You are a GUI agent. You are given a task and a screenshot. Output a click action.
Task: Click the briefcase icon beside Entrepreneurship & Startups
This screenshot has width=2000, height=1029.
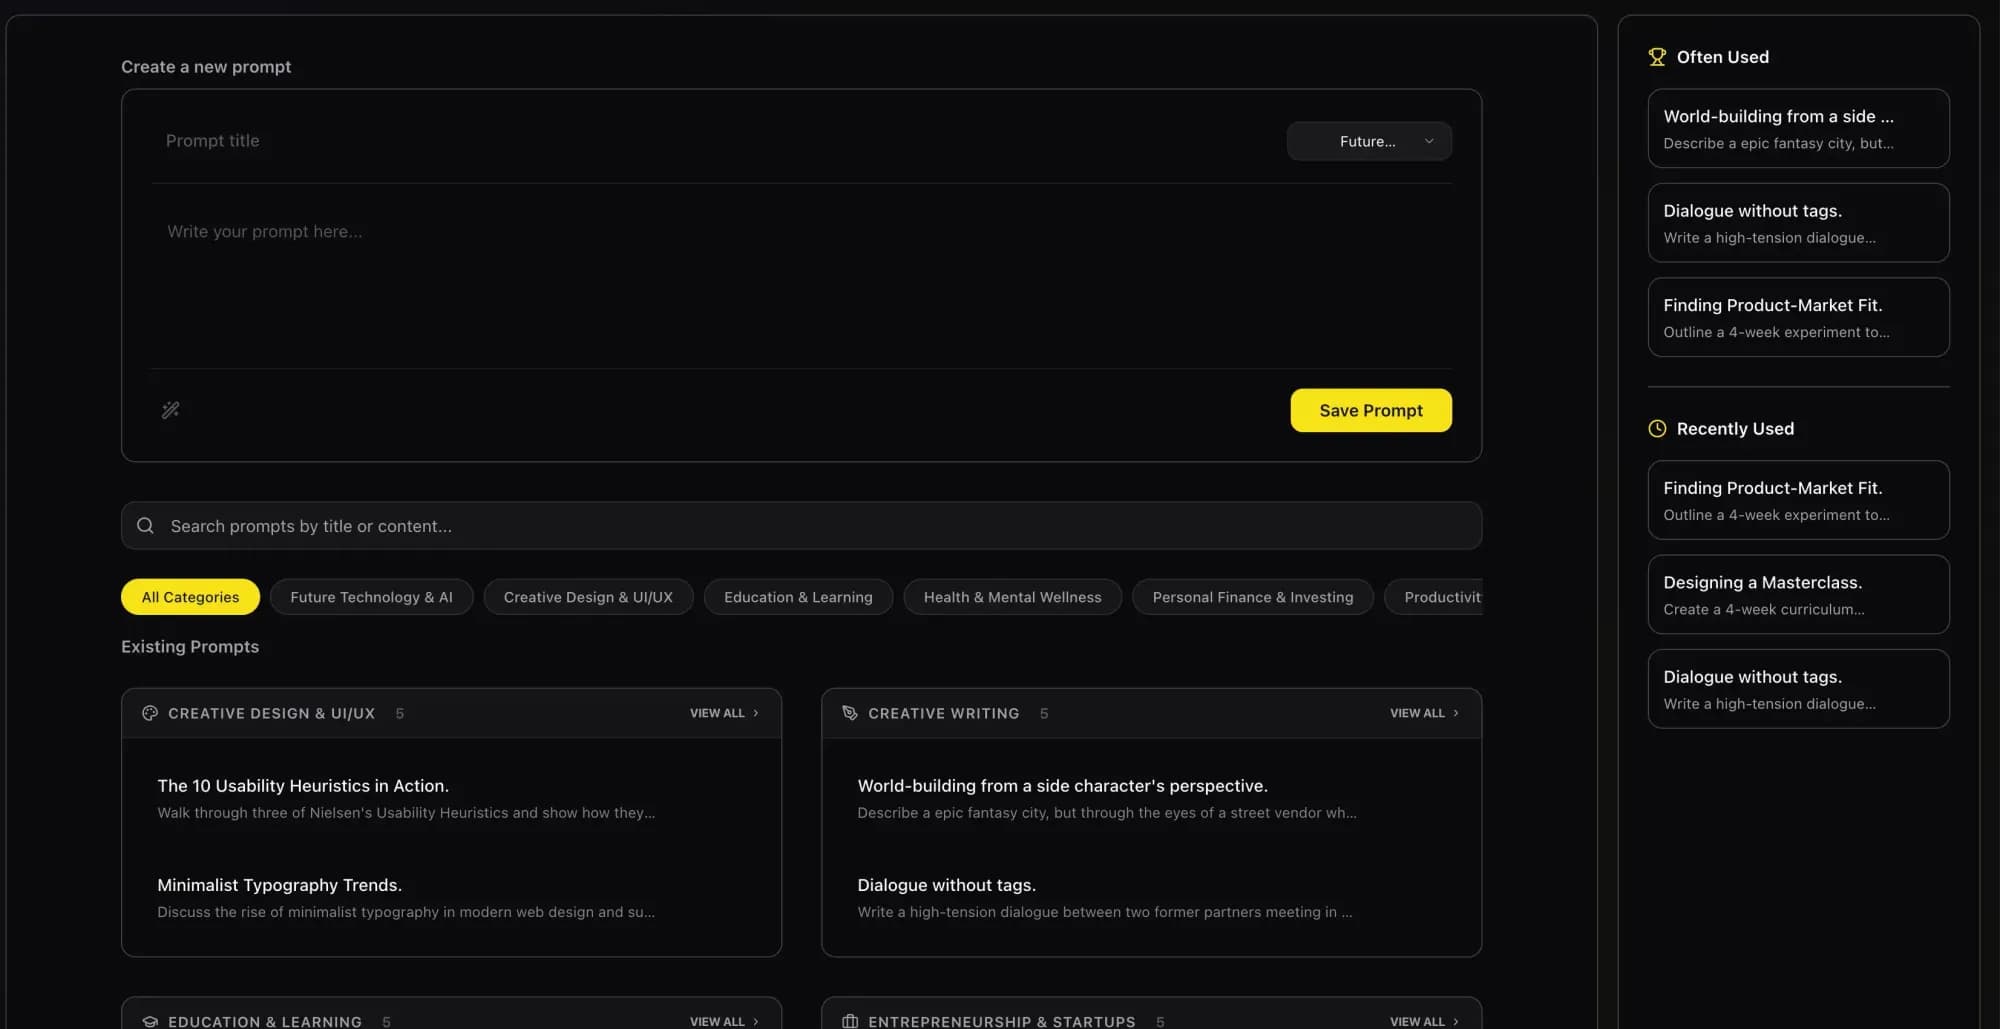point(849,1021)
